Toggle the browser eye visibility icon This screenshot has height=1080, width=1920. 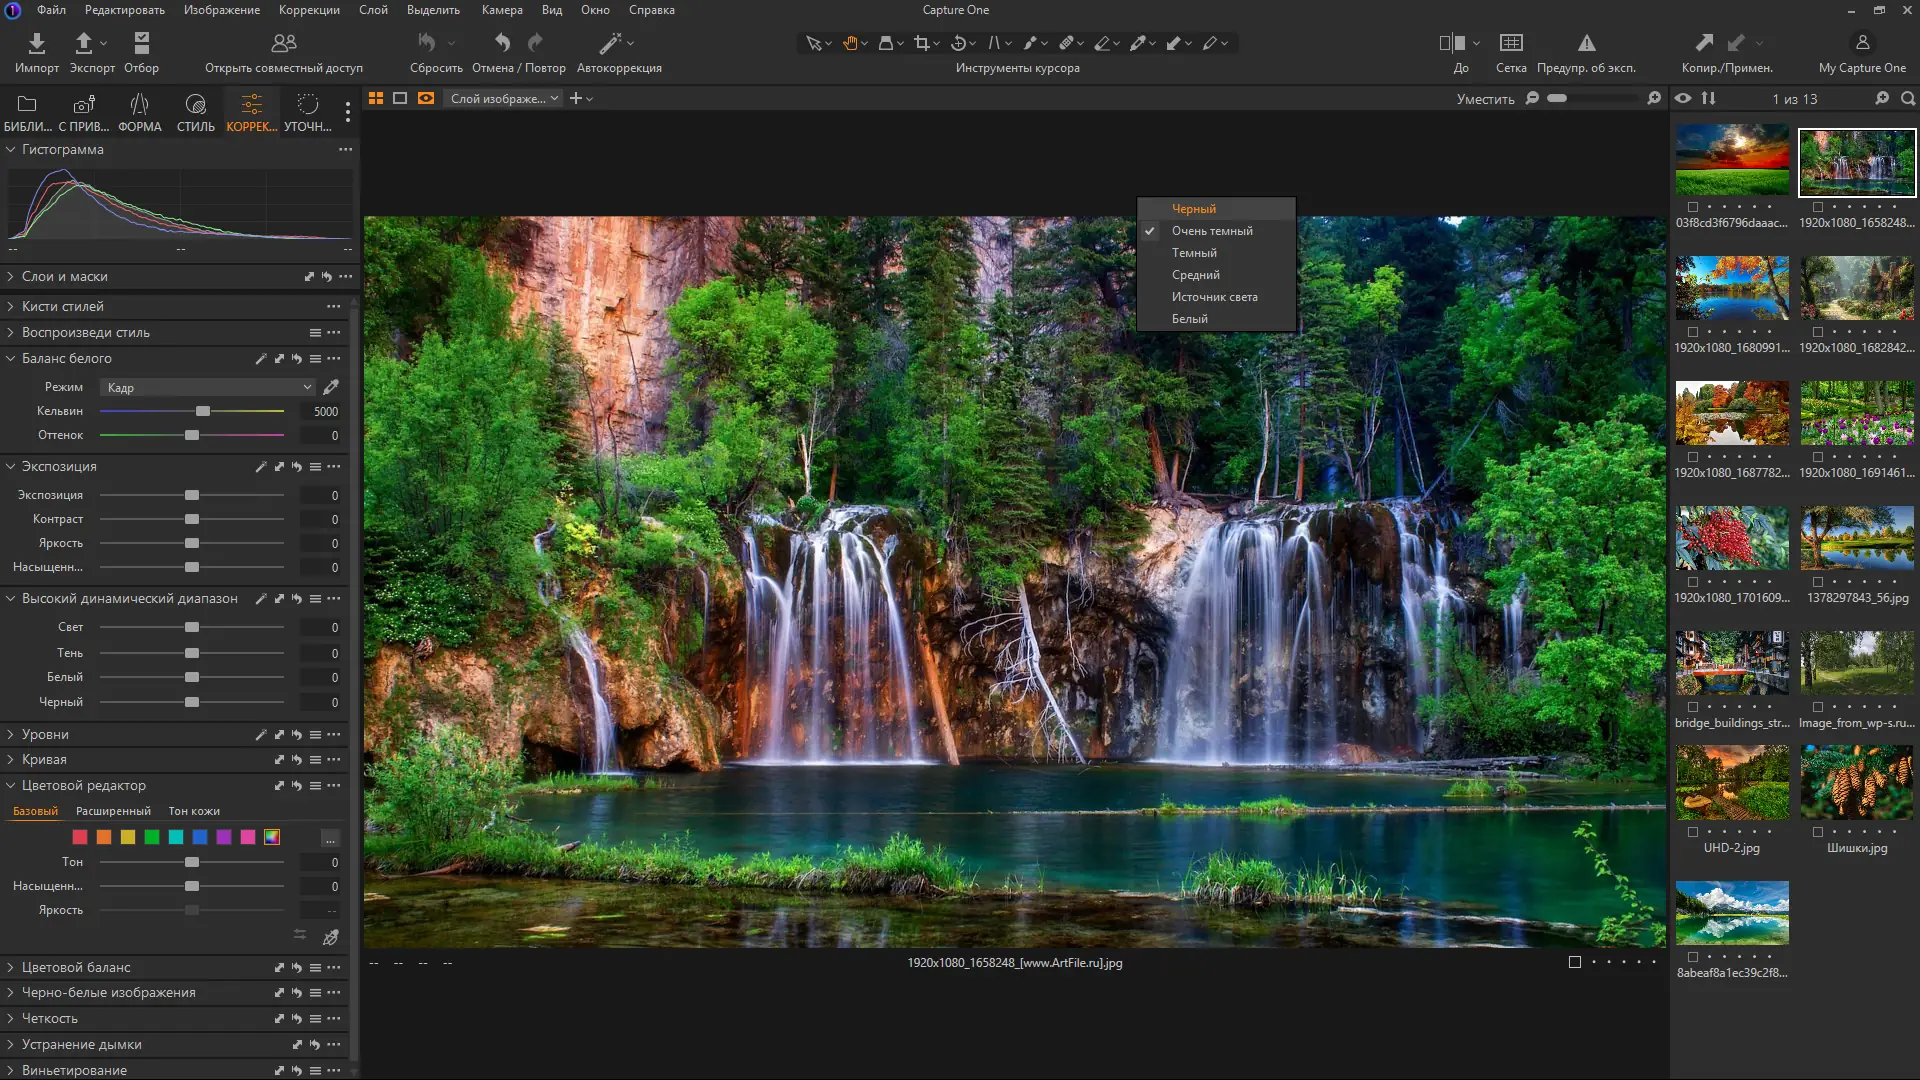pos(1683,98)
